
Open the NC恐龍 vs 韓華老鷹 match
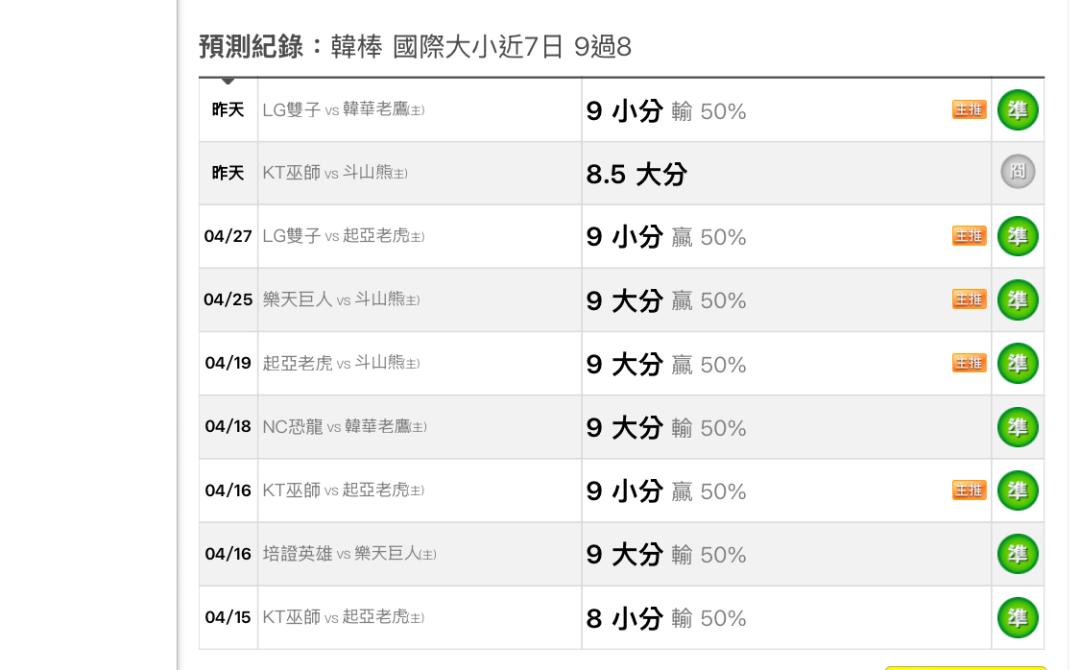[344, 428]
